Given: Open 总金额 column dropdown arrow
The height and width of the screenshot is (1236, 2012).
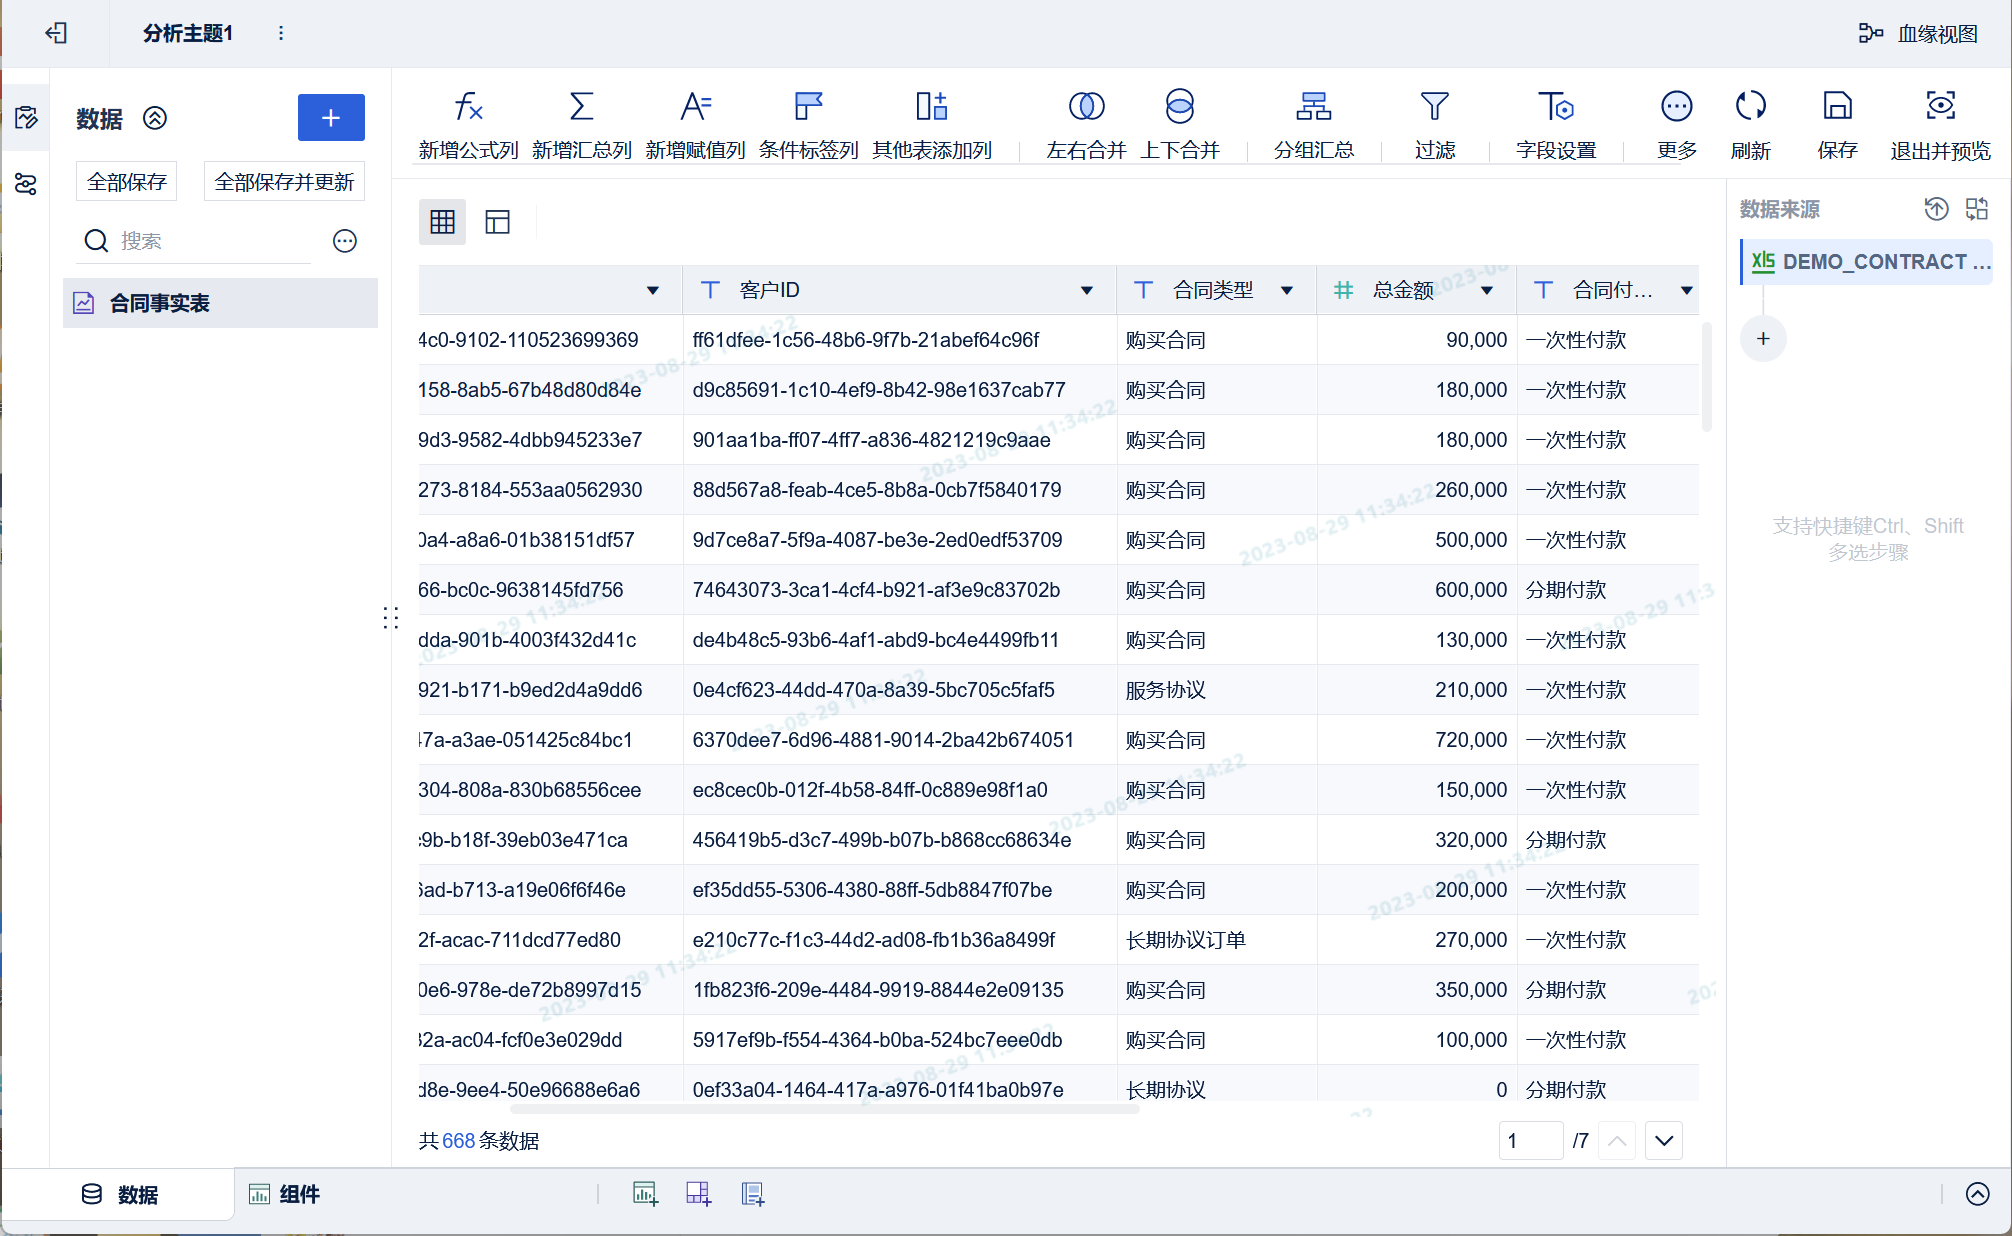Looking at the screenshot, I should click(1487, 291).
